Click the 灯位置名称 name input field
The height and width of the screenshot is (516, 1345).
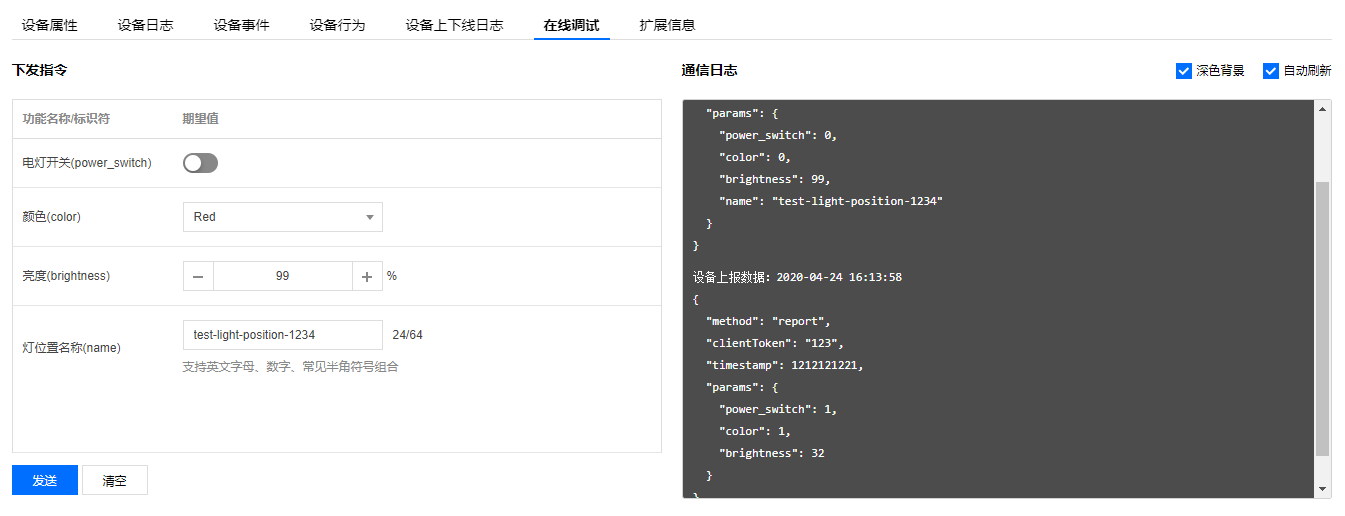click(x=283, y=335)
